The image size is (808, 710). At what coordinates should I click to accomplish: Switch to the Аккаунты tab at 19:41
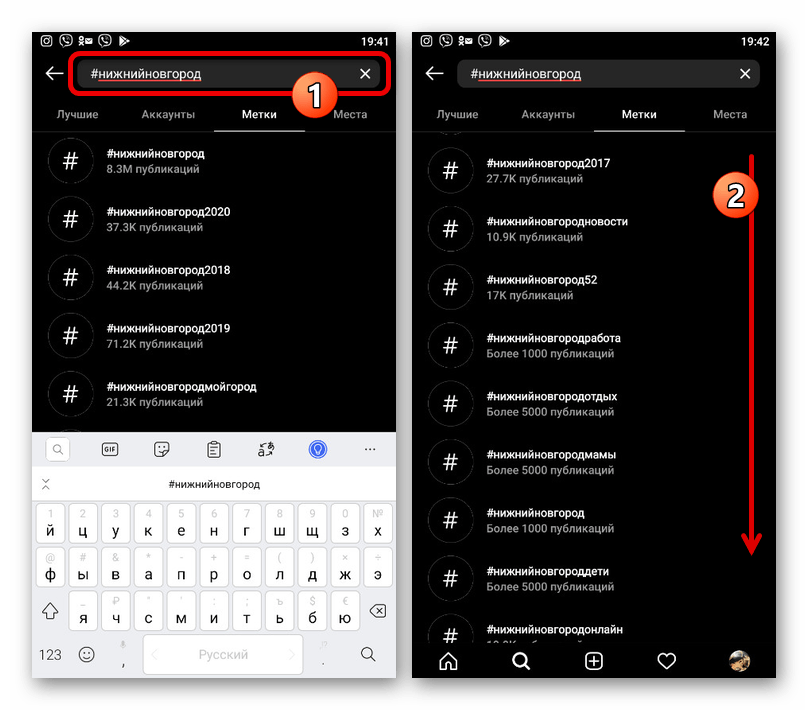click(168, 114)
